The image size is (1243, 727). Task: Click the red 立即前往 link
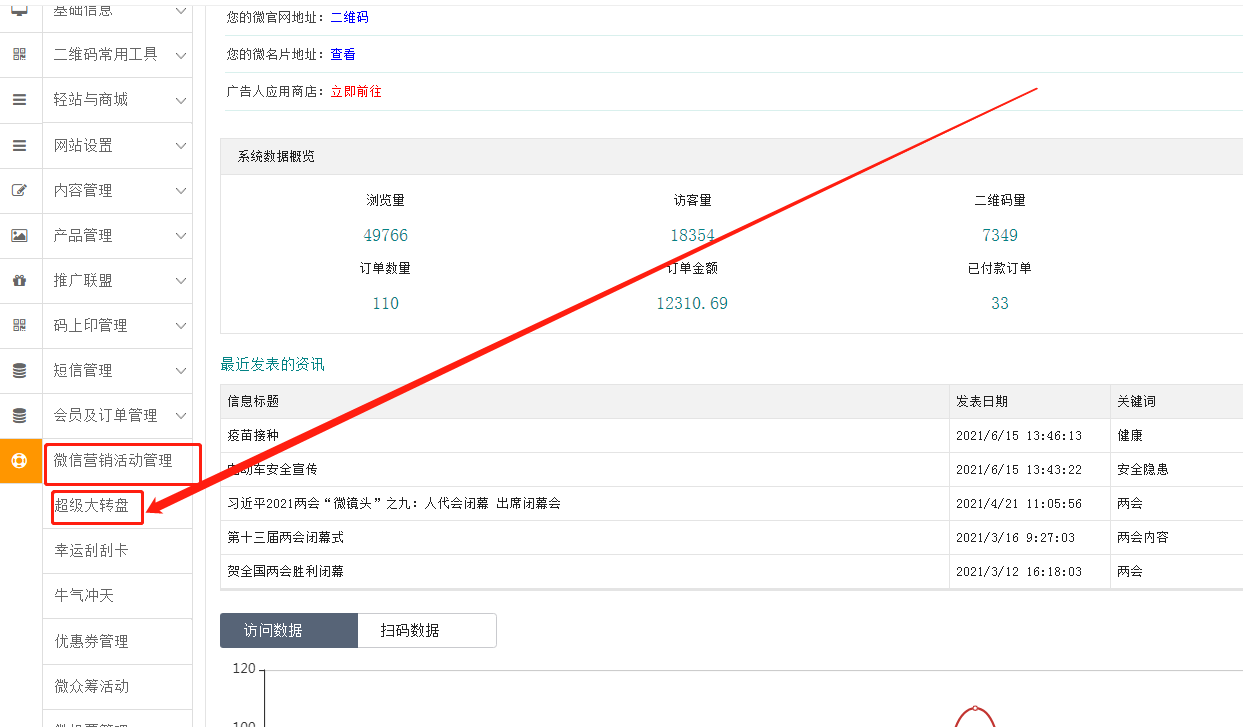(356, 91)
